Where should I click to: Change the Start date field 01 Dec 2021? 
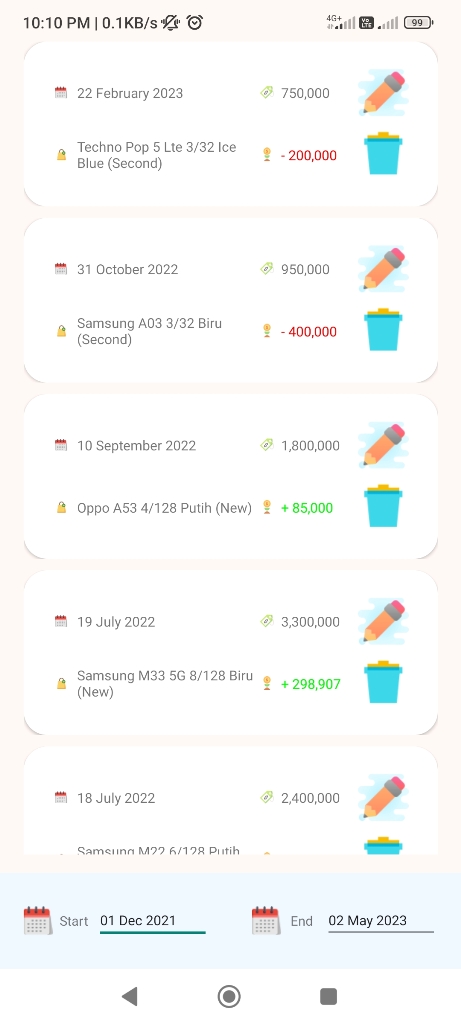[x=153, y=921]
